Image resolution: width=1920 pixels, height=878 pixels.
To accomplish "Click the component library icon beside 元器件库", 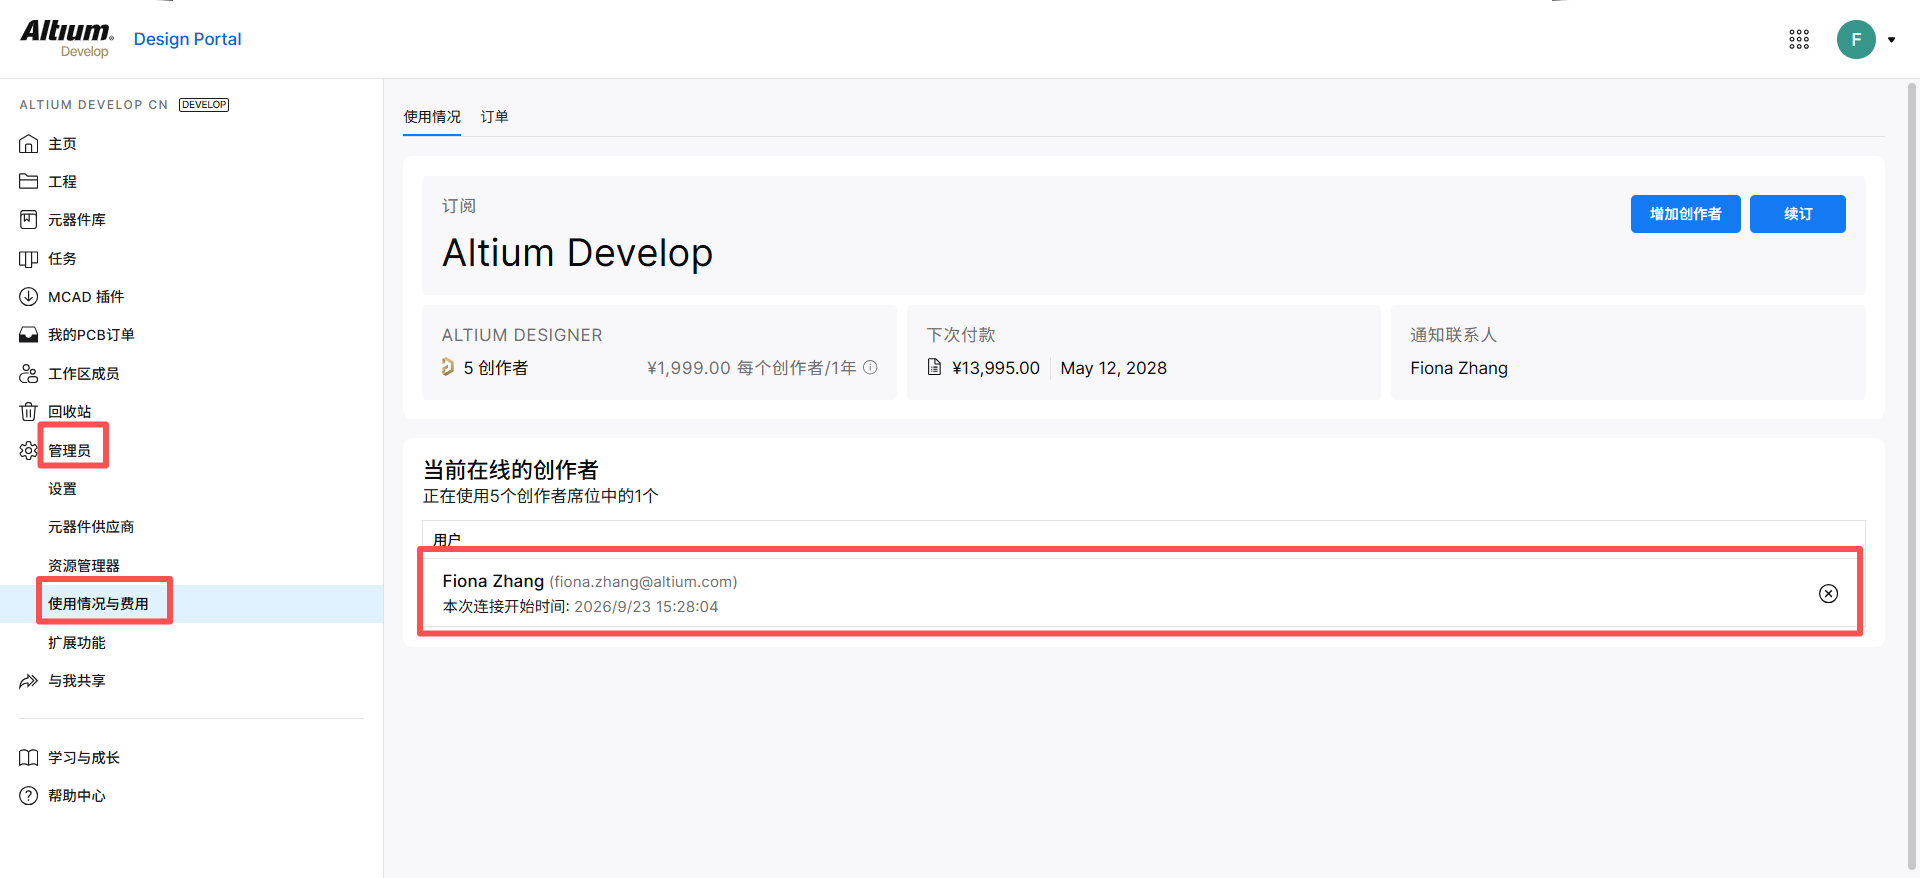I will (x=28, y=220).
